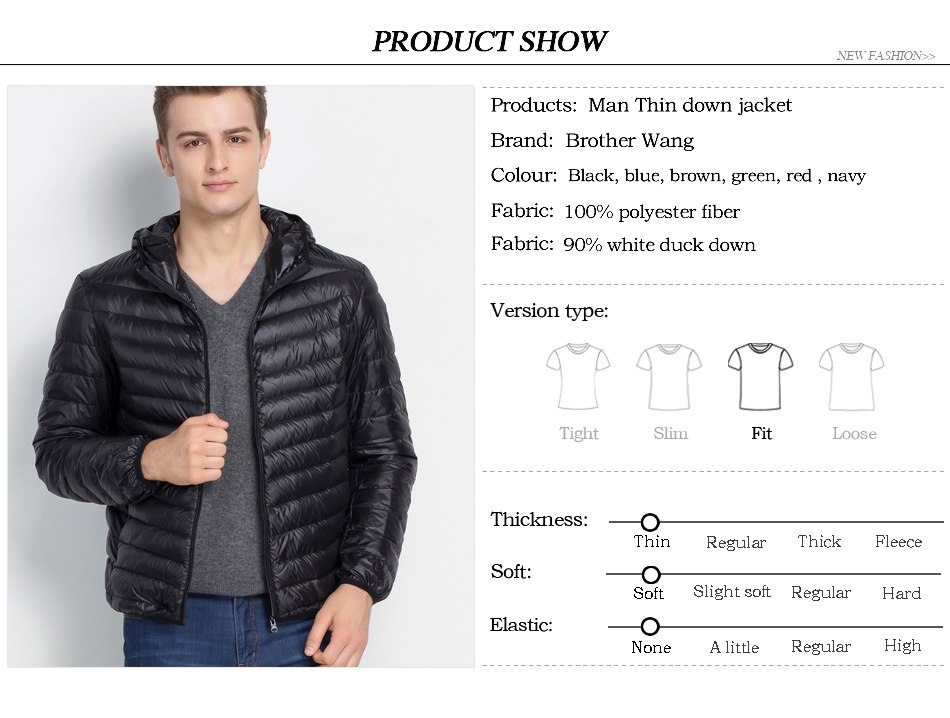Click the Elastic slider handle
950x718 pixels.
(650, 627)
